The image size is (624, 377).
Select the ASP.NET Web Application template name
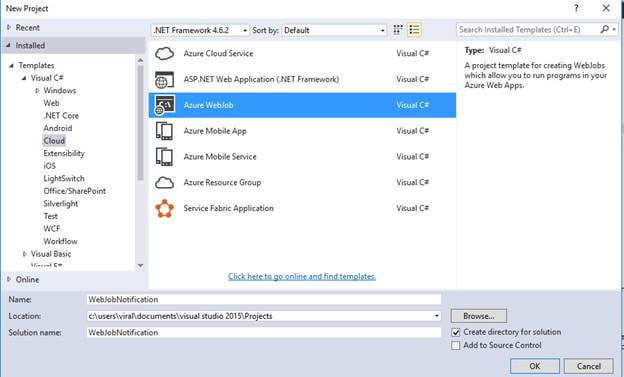(x=261, y=79)
